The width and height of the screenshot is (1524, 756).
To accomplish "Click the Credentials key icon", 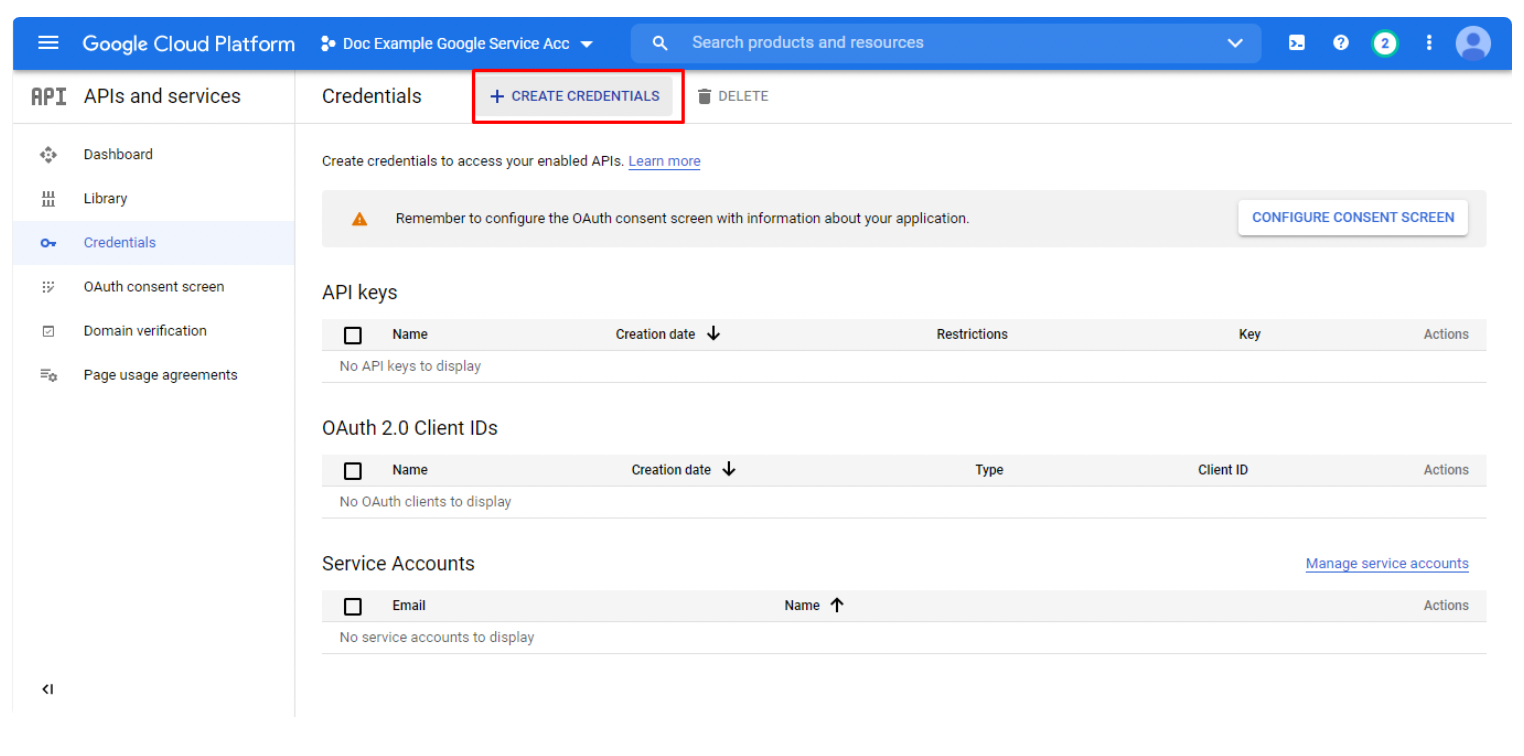I will tap(48, 243).
